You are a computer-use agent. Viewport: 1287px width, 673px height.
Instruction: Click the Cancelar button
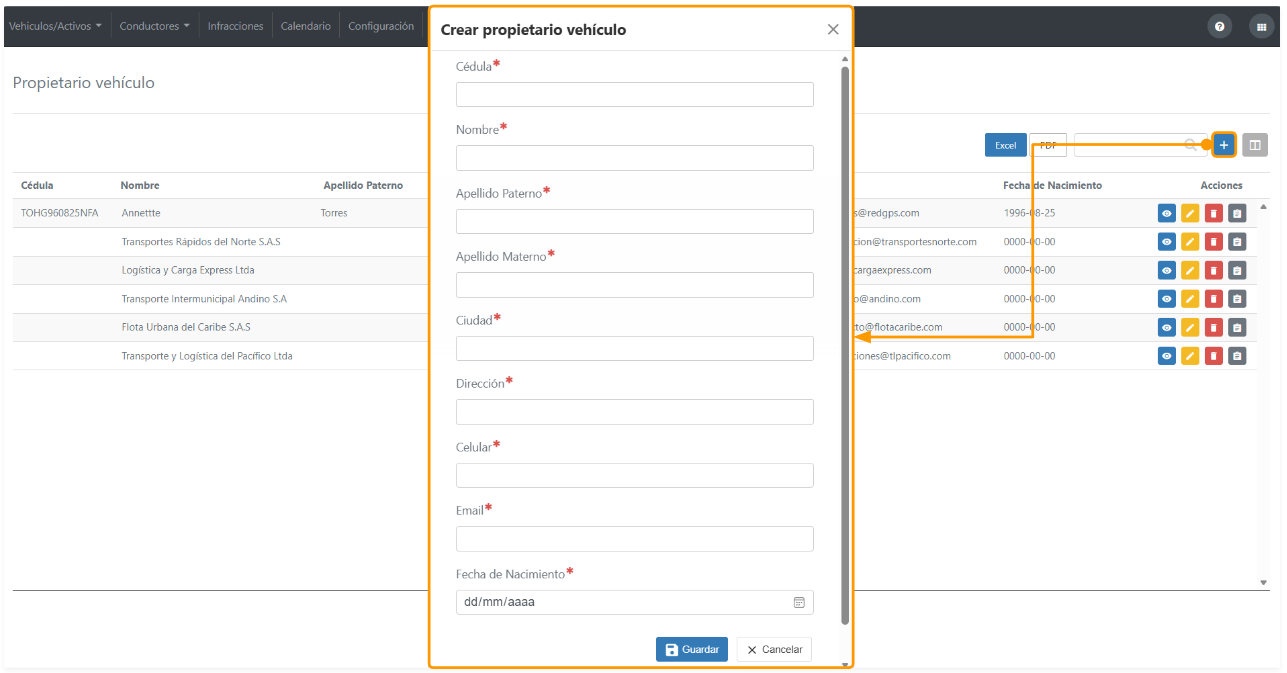tap(774, 649)
